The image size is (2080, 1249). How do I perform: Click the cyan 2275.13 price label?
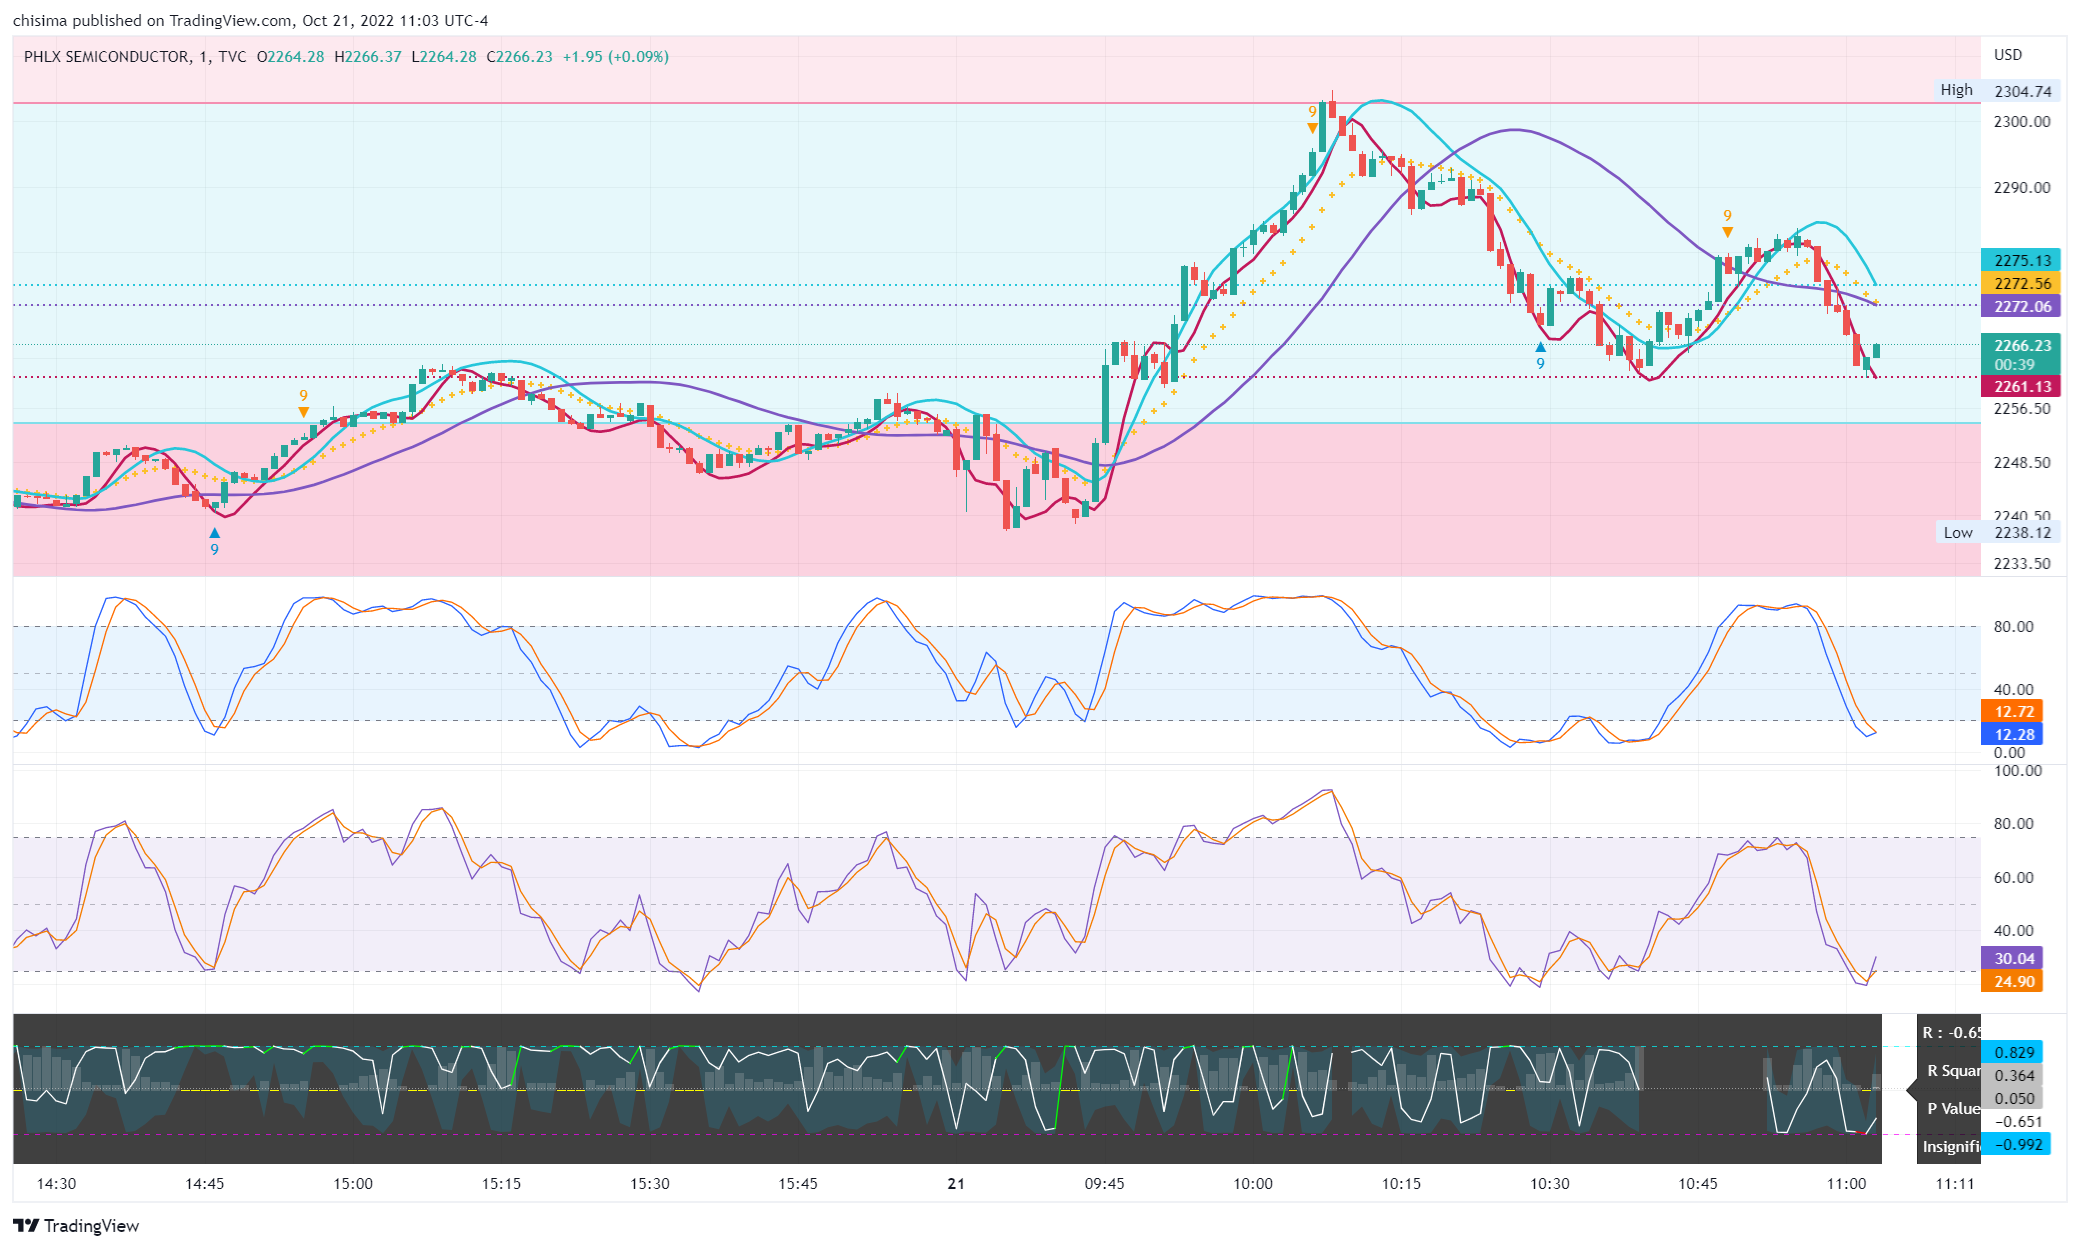[x=2021, y=260]
